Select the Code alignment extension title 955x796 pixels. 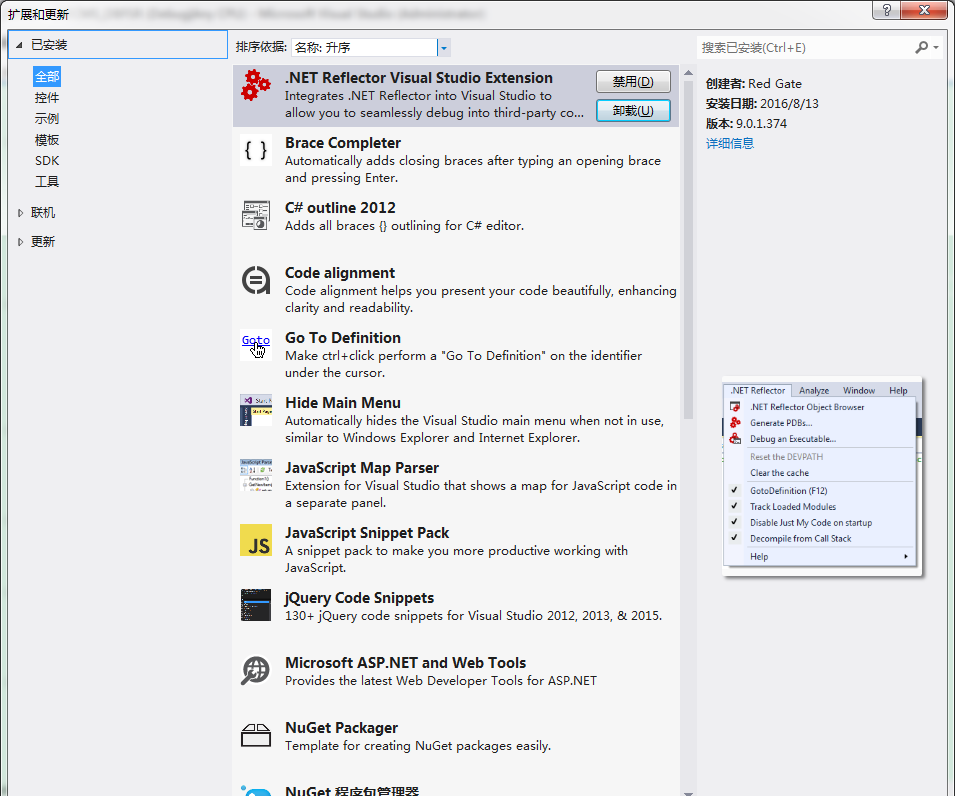pos(340,273)
